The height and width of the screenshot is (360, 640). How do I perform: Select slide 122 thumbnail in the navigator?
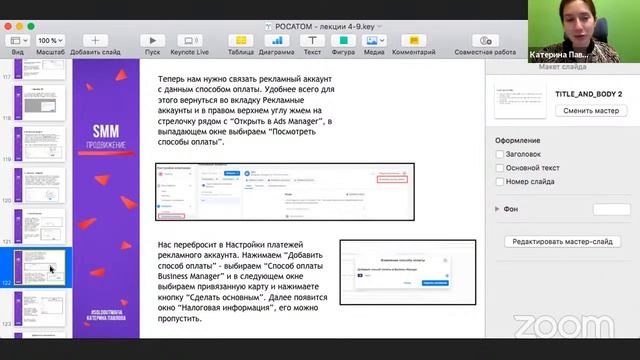[40, 268]
